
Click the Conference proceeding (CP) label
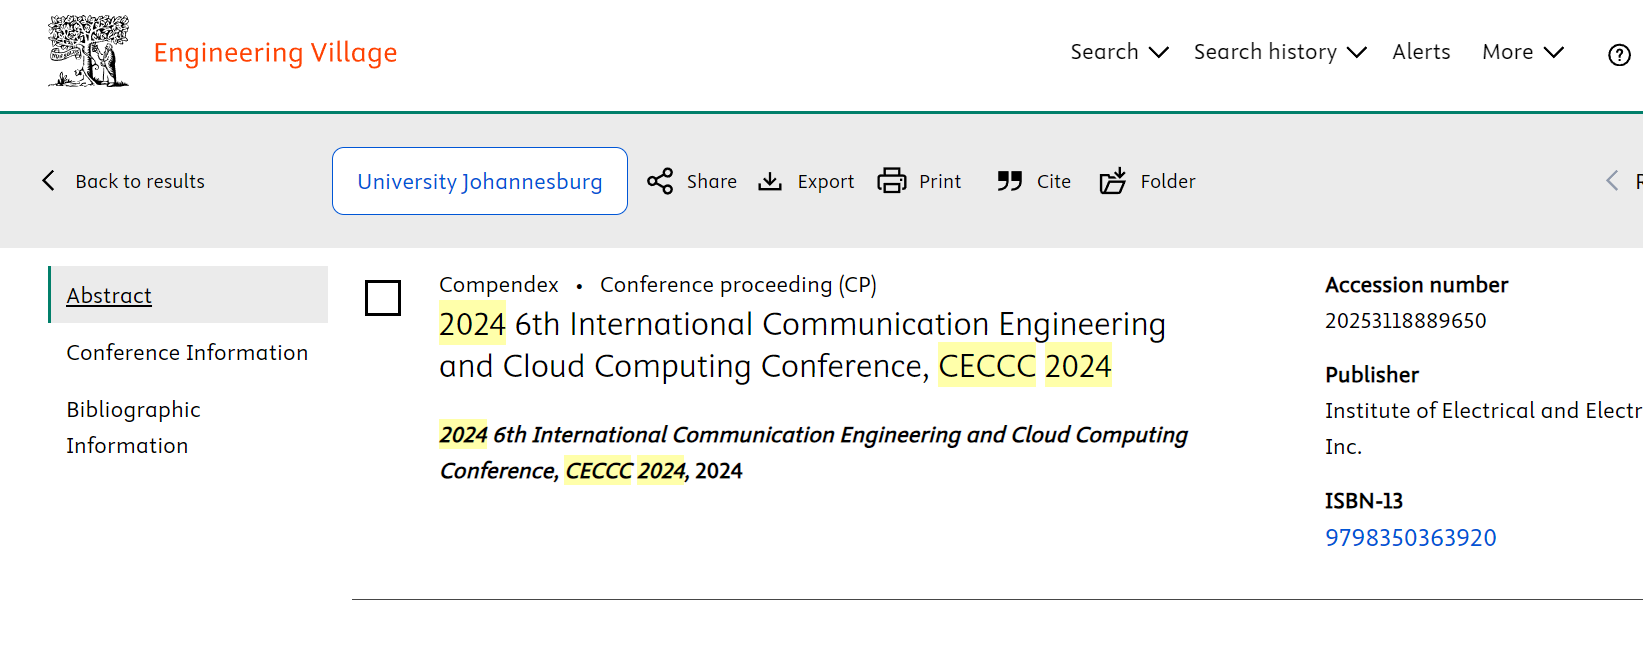coord(738,284)
